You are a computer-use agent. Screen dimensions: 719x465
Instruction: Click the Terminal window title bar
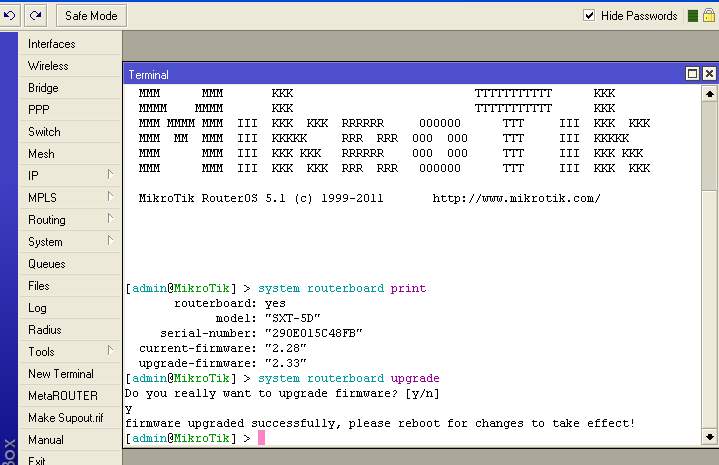(404, 74)
